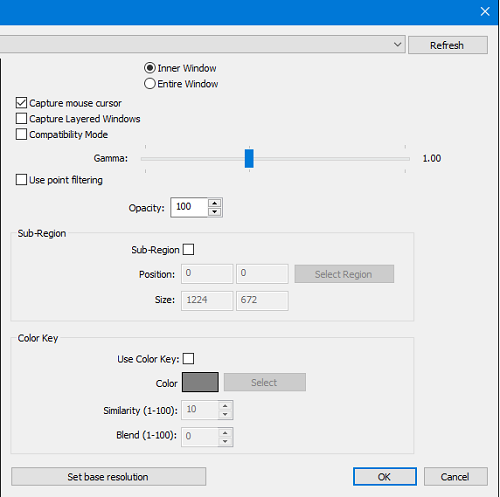This screenshot has height=497, width=500.
Task: Click the Gamma slider handle
Action: coord(249,158)
